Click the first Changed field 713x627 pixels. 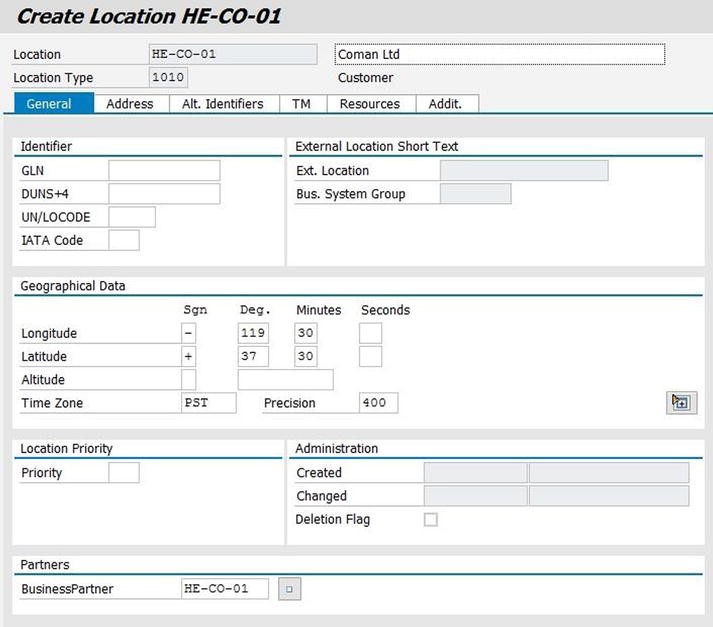pyautogui.click(x=475, y=496)
